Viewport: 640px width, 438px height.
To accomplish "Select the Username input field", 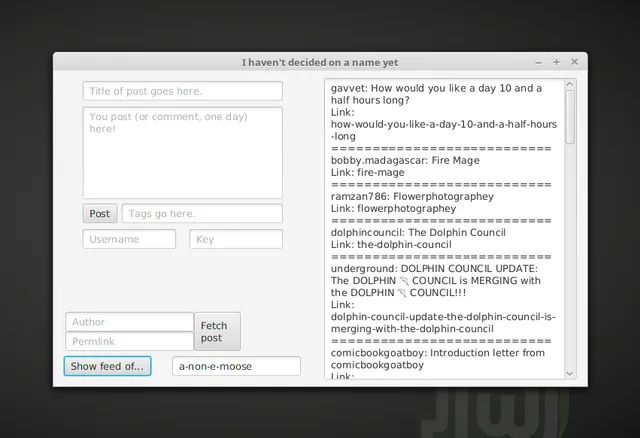I will [129, 239].
